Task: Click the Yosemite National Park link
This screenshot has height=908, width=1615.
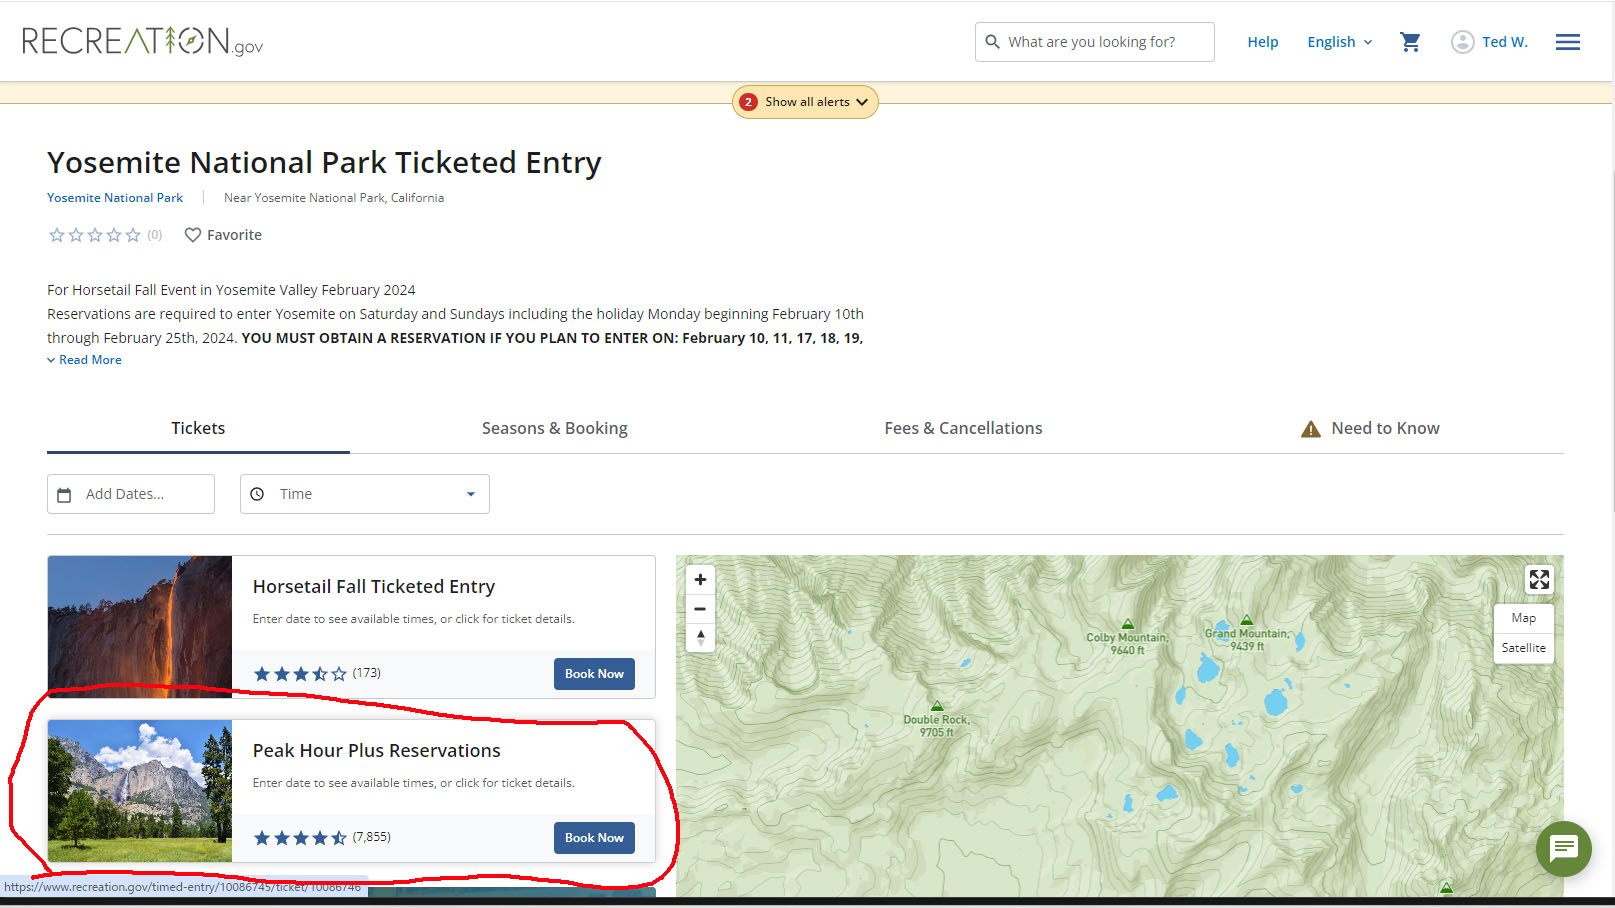Action: (x=115, y=198)
